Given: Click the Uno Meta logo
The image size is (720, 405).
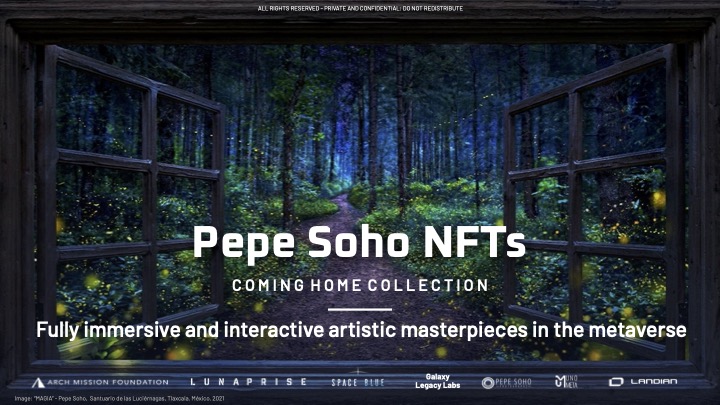Looking at the screenshot, I should pyautogui.click(x=567, y=382).
